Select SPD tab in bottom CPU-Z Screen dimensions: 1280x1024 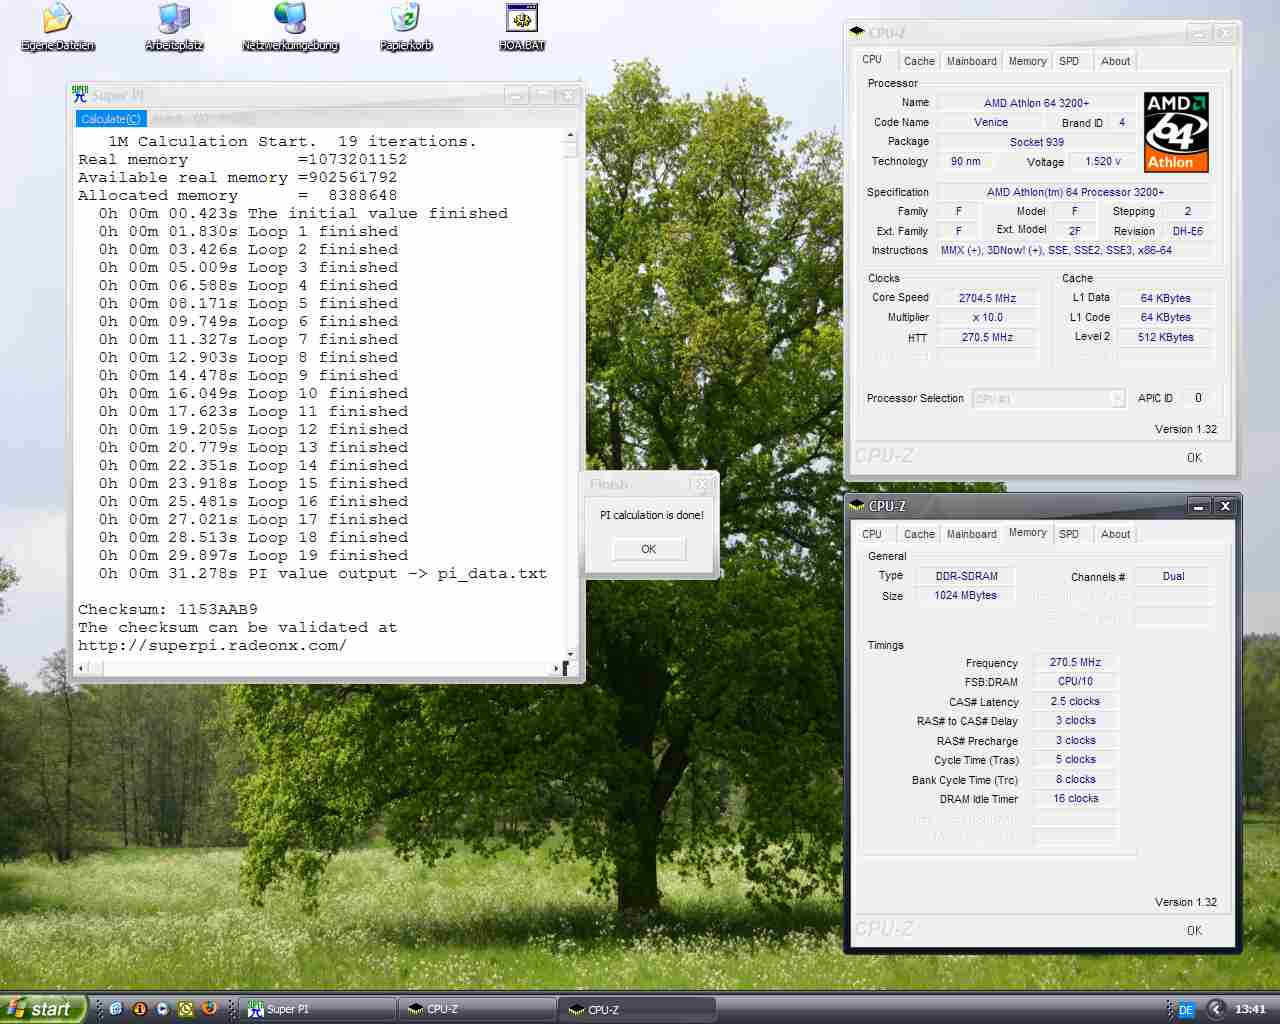(x=1069, y=534)
